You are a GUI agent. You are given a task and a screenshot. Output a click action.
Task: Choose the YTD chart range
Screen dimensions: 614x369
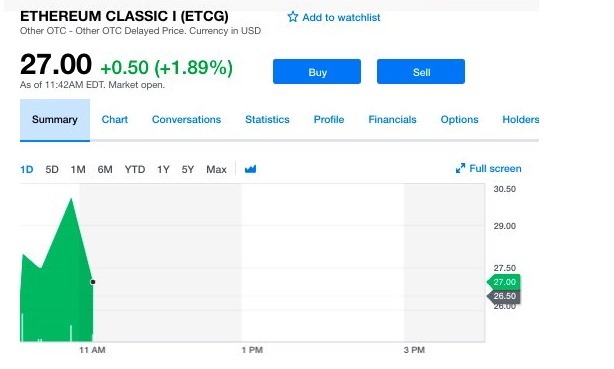pyautogui.click(x=135, y=170)
